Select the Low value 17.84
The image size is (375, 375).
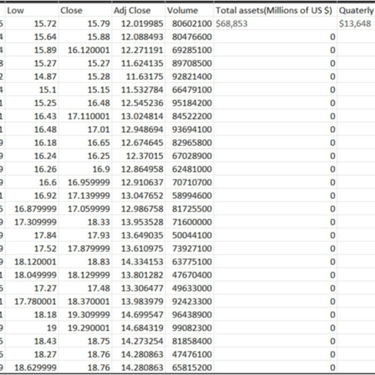[x=45, y=235]
